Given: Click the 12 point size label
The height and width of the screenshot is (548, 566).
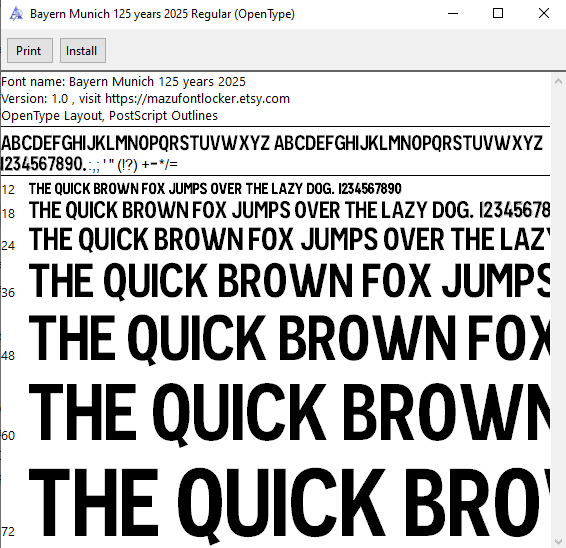Looking at the screenshot, I should 8,190.
